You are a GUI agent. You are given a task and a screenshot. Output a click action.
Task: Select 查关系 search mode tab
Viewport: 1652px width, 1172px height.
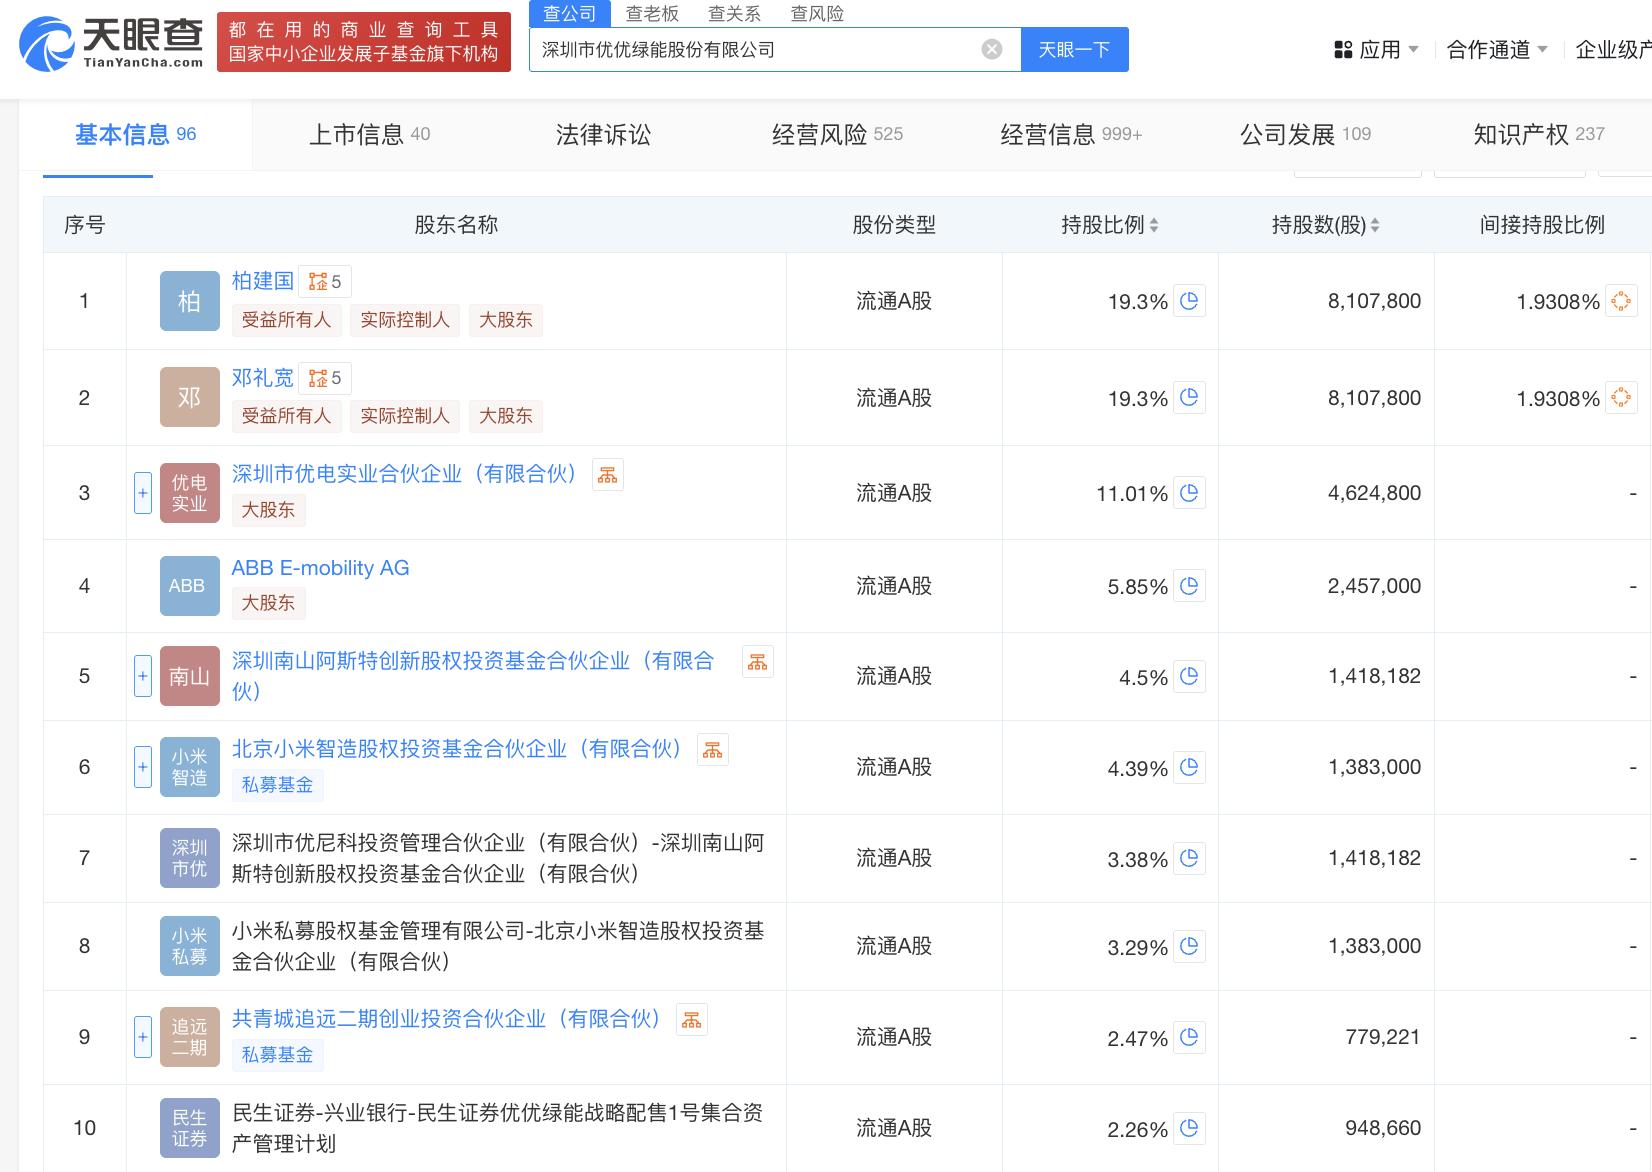(x=734, y=13)
